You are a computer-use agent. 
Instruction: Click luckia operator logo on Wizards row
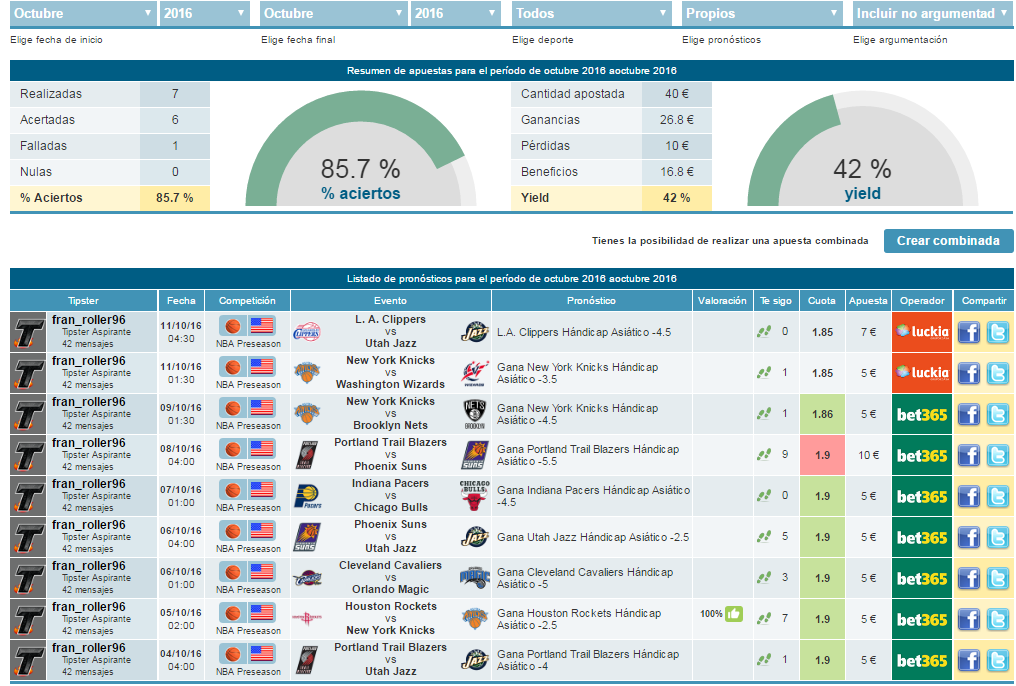[922, 373]
